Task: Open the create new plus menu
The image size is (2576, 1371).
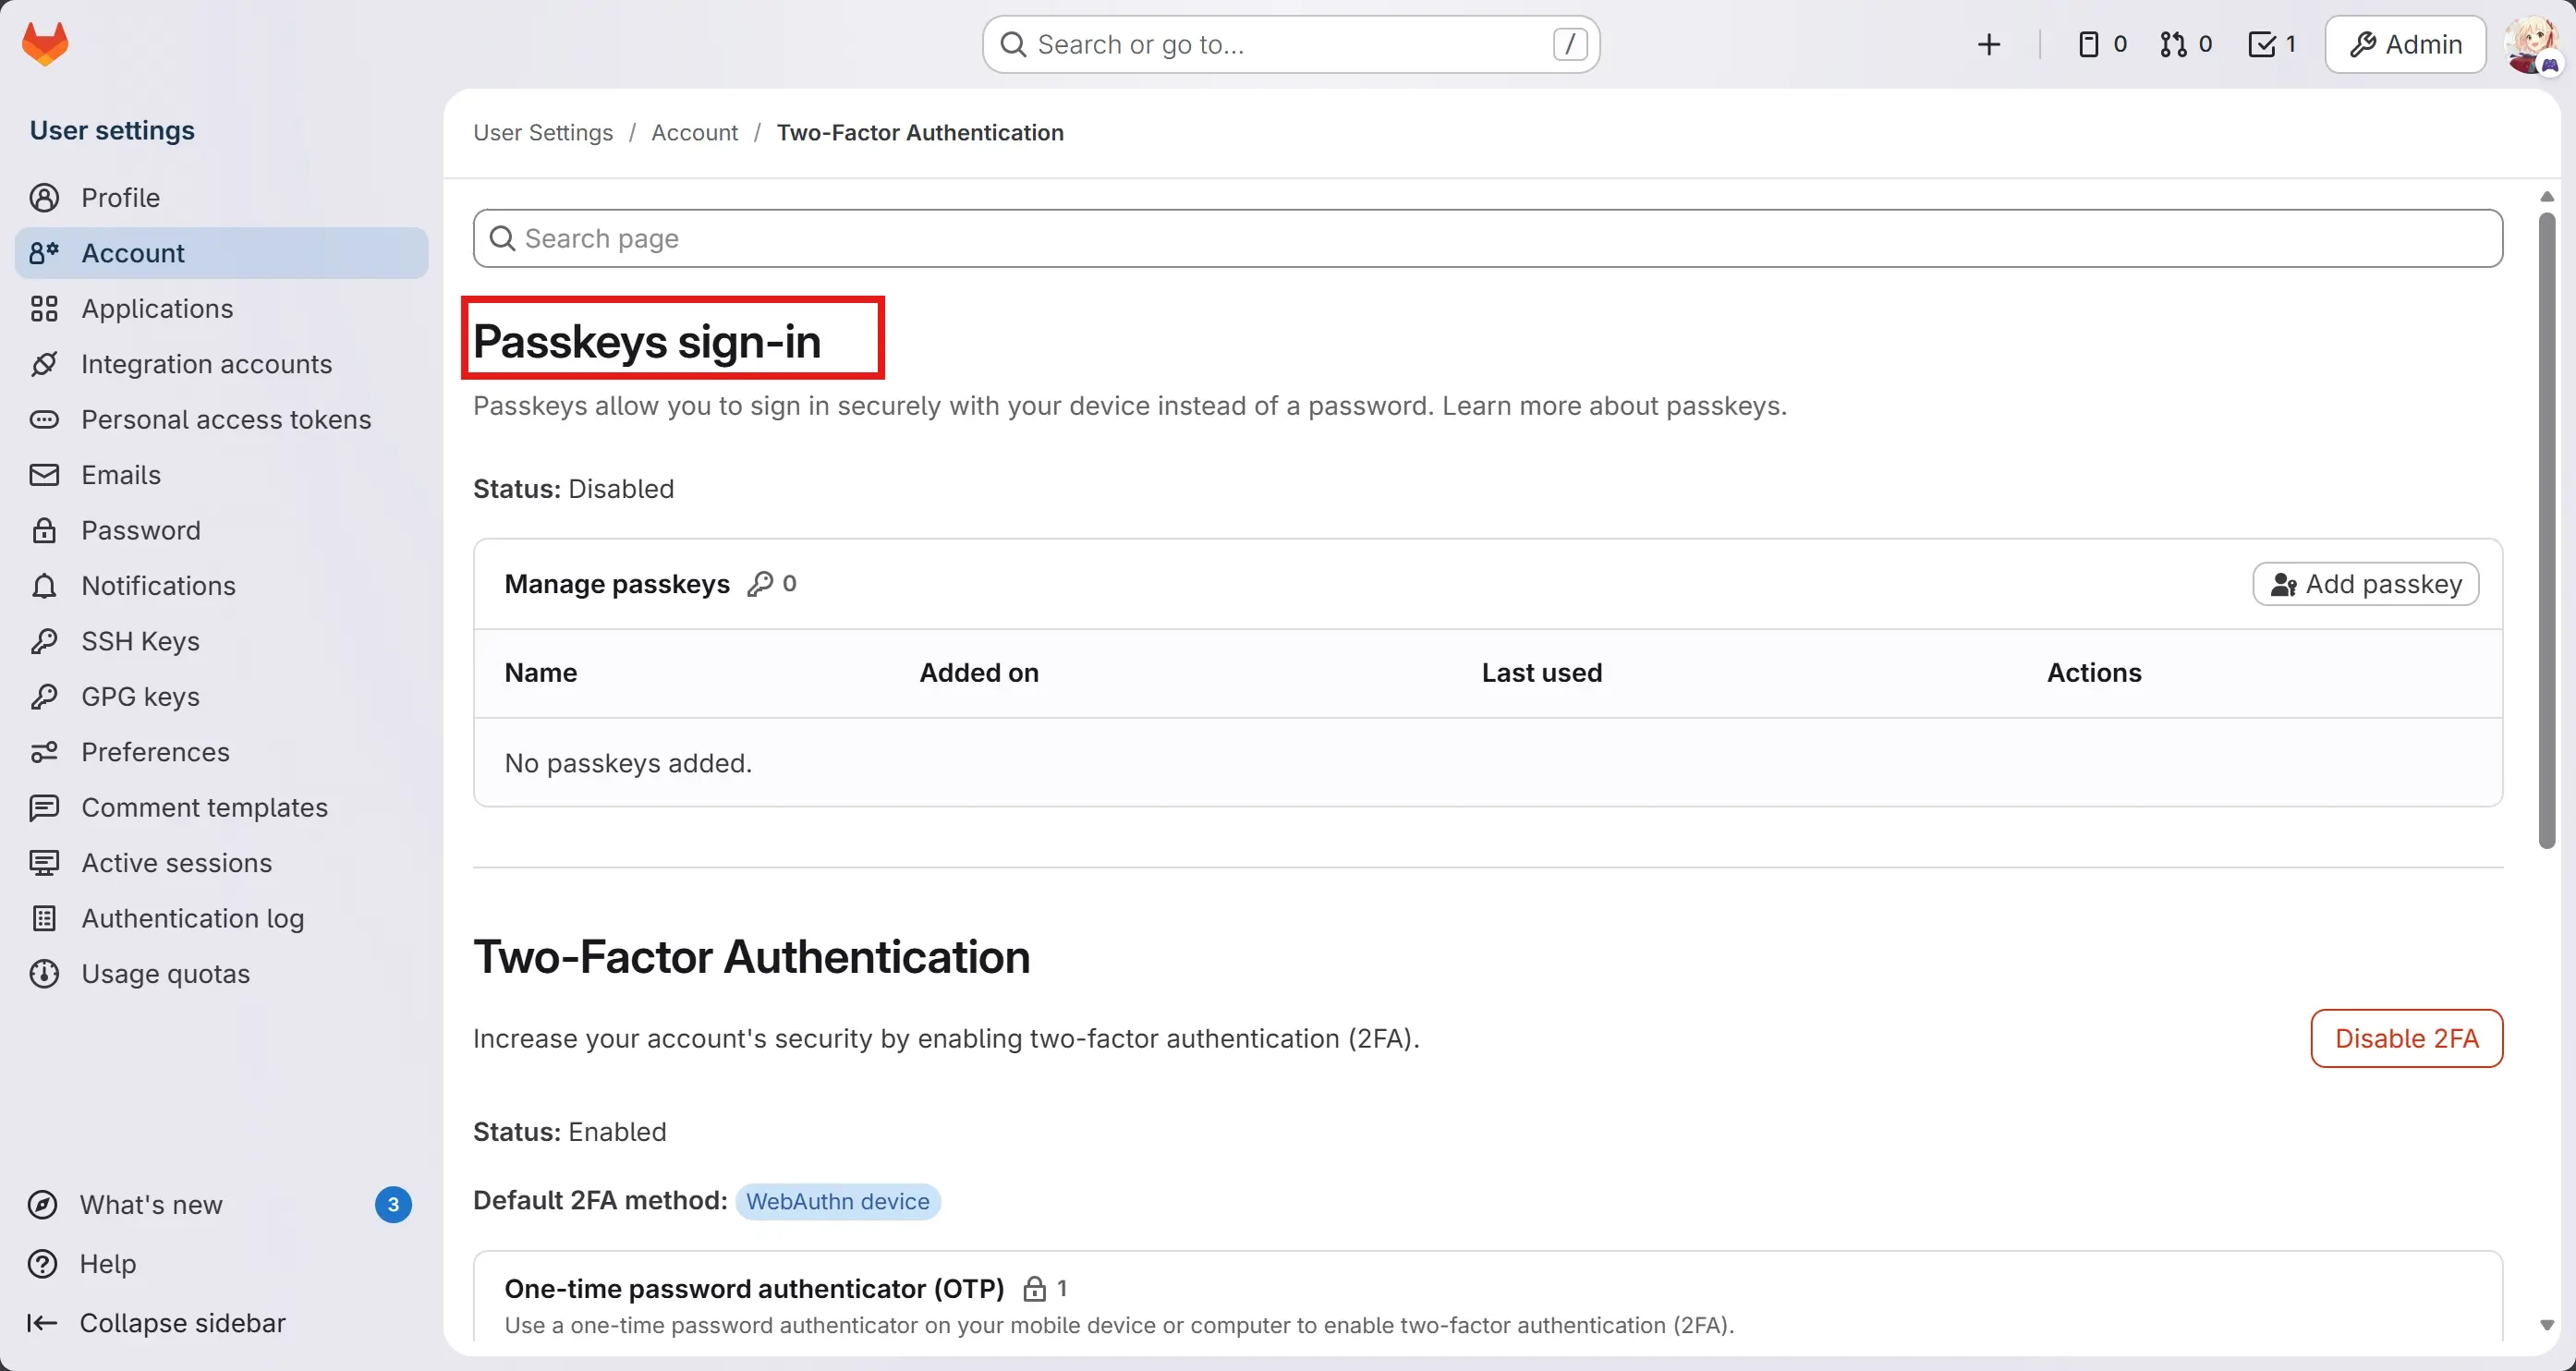Action: tap(1988, 44)
